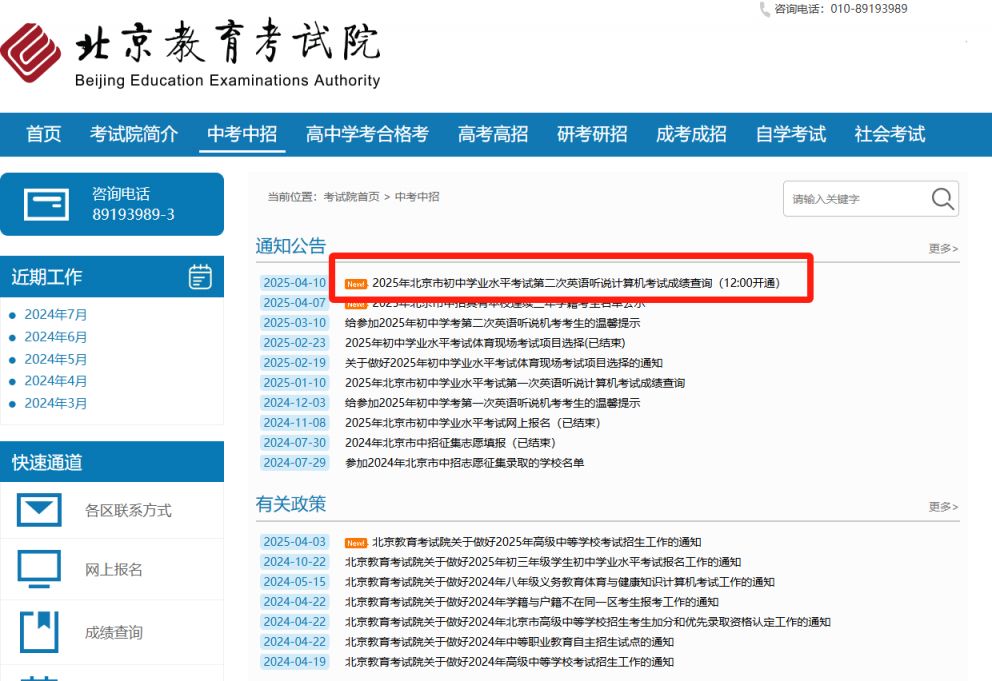This screenshot has height=681, width=992.
Task: Open the 高中学考合格考 menu item
Action: click(368, 134)
